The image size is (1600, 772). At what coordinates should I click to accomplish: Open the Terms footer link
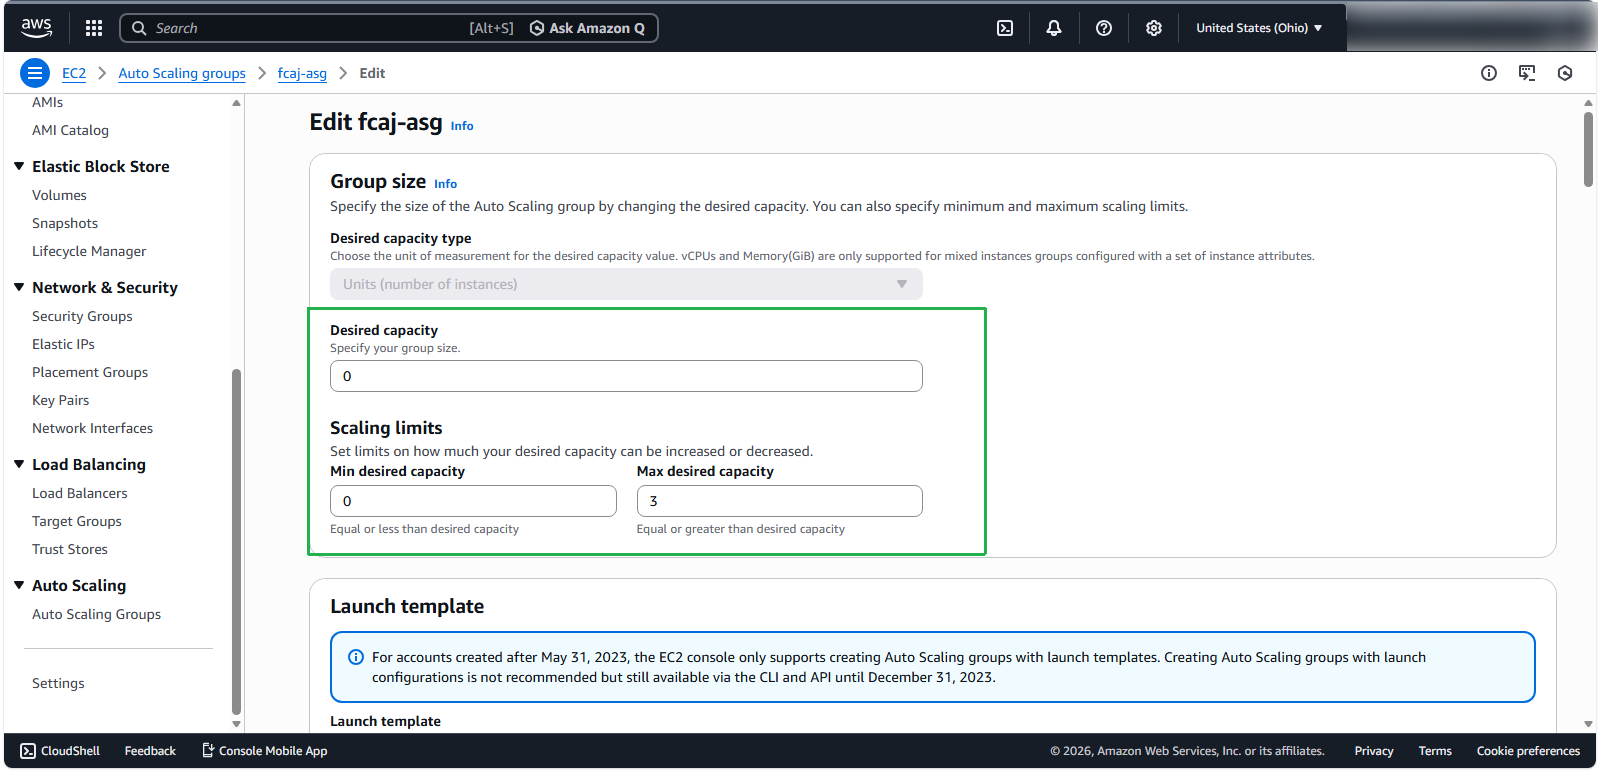coord(1435,751)
